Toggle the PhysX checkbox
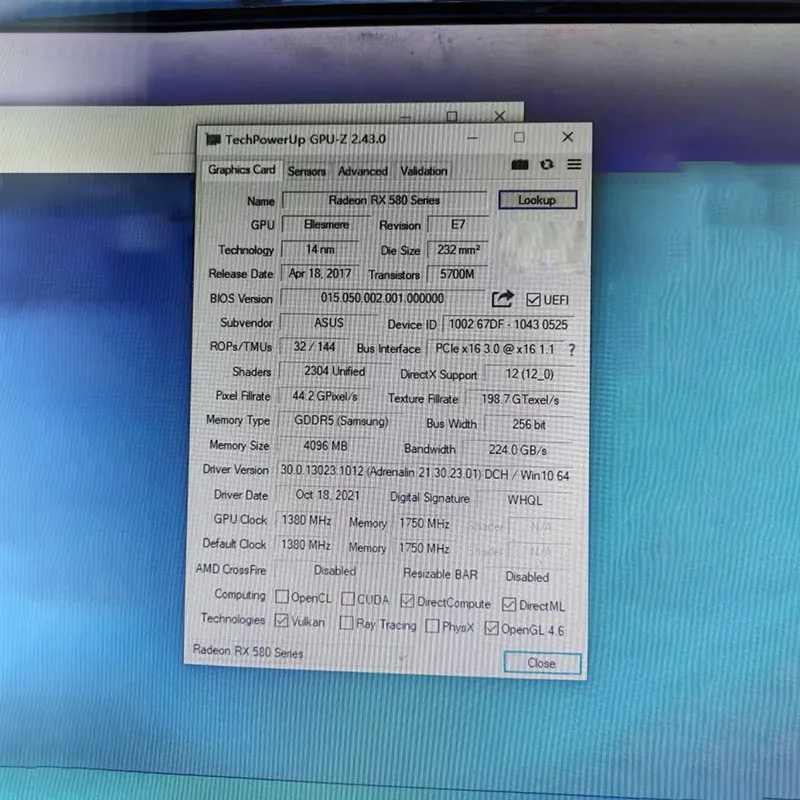 pyautogui.click(x=432, y=626)
